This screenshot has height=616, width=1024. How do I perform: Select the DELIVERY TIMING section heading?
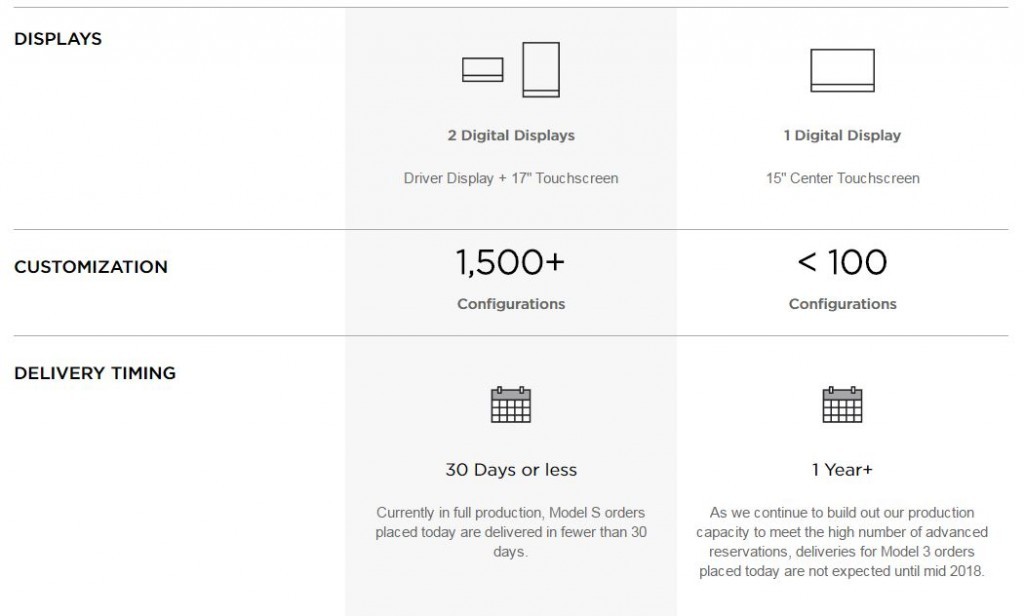[95, 373]
